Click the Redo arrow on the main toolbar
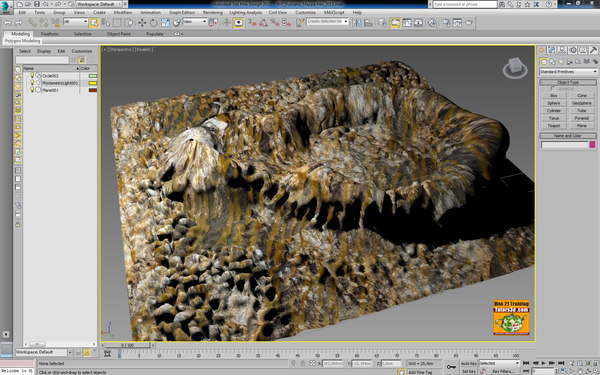 pos(18,23)
